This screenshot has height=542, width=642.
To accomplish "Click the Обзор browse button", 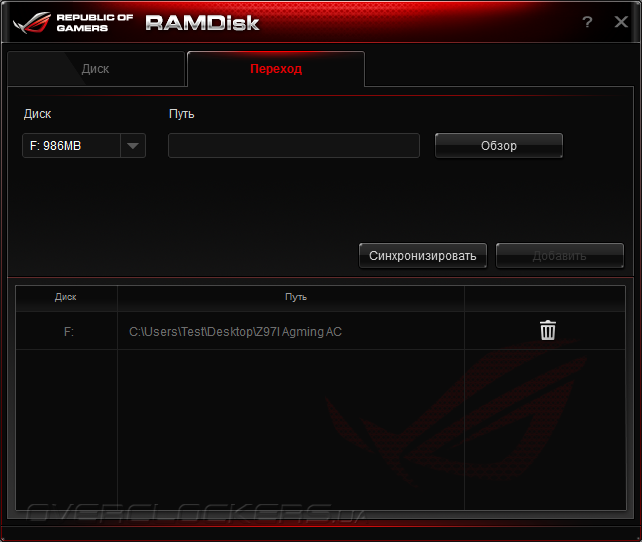I will pos(499,146).
